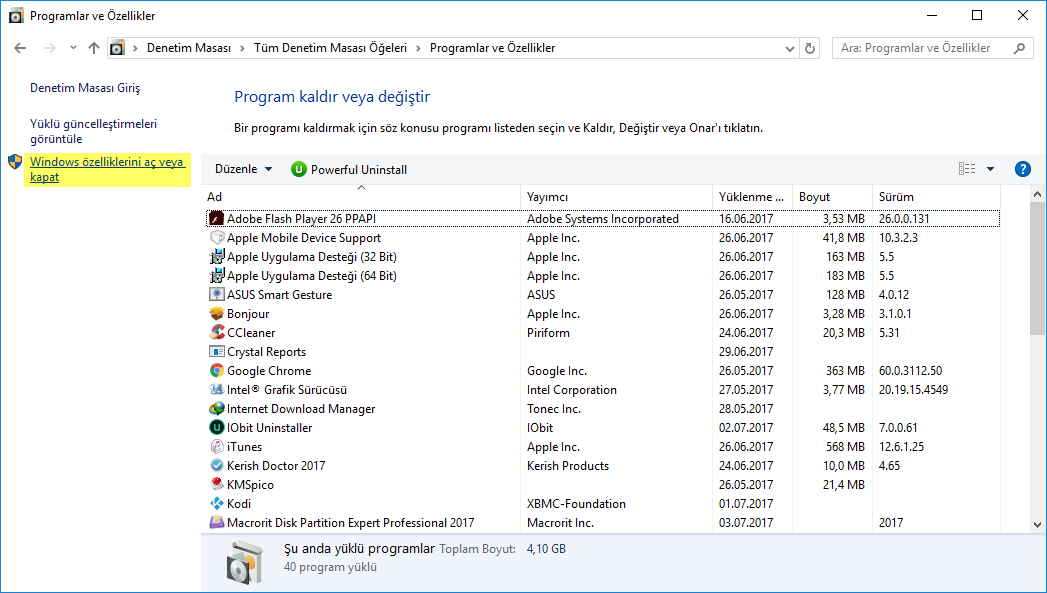Click the Tonec Inc. publisher cell
This screenshot has height=593, width=1047.
[x=554, y=409]
